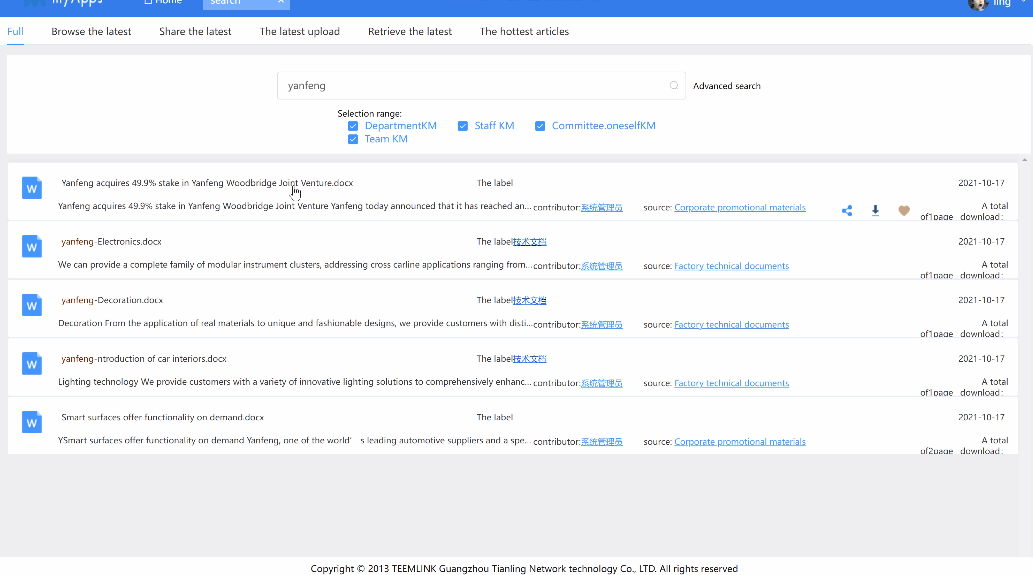Click label tag link on yanfeng-Decoration row
The image size is (1033, 575).
pyautogui.click(x=530, y=300)
